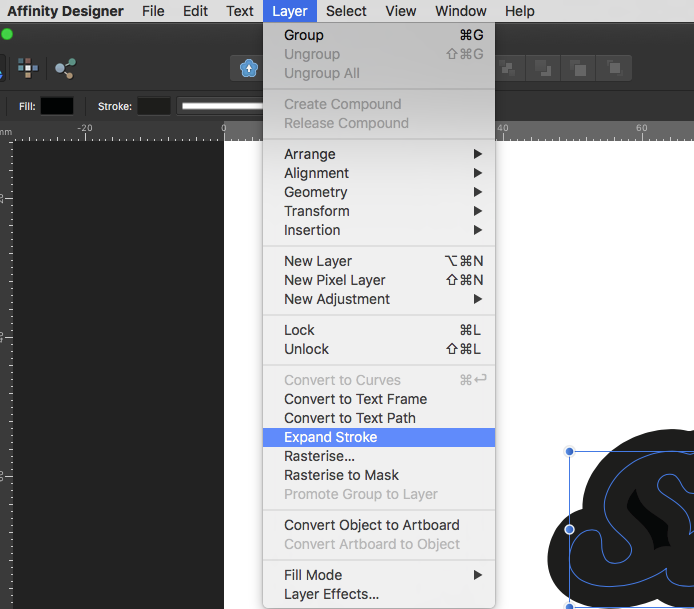Choose New Pixel Layer

click(379, 280)
